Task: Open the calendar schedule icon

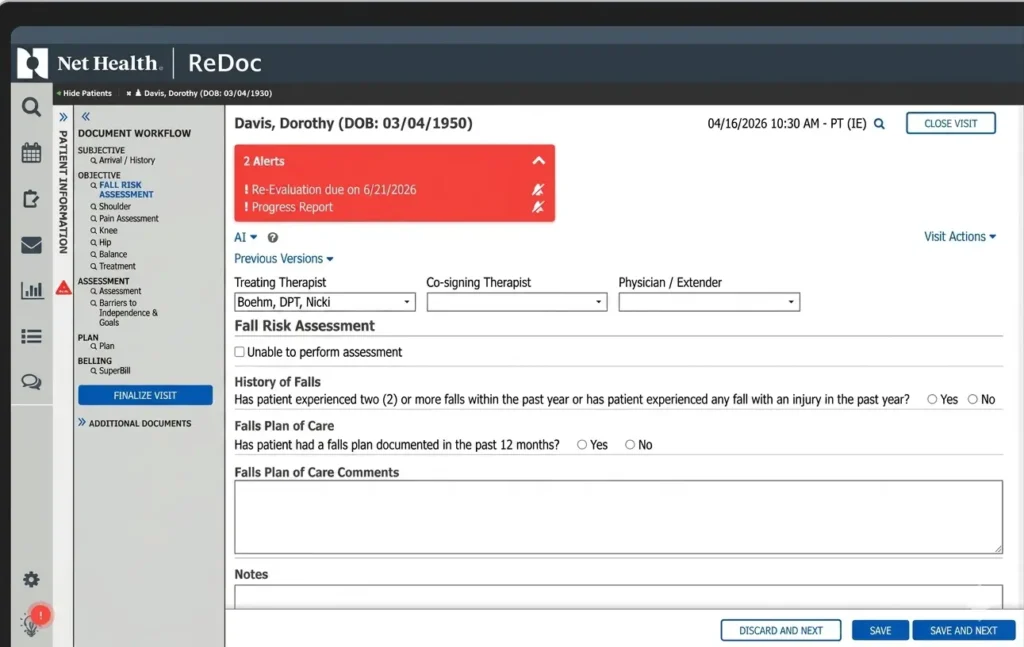Action: pyautogui.click(x=31, y=153)
